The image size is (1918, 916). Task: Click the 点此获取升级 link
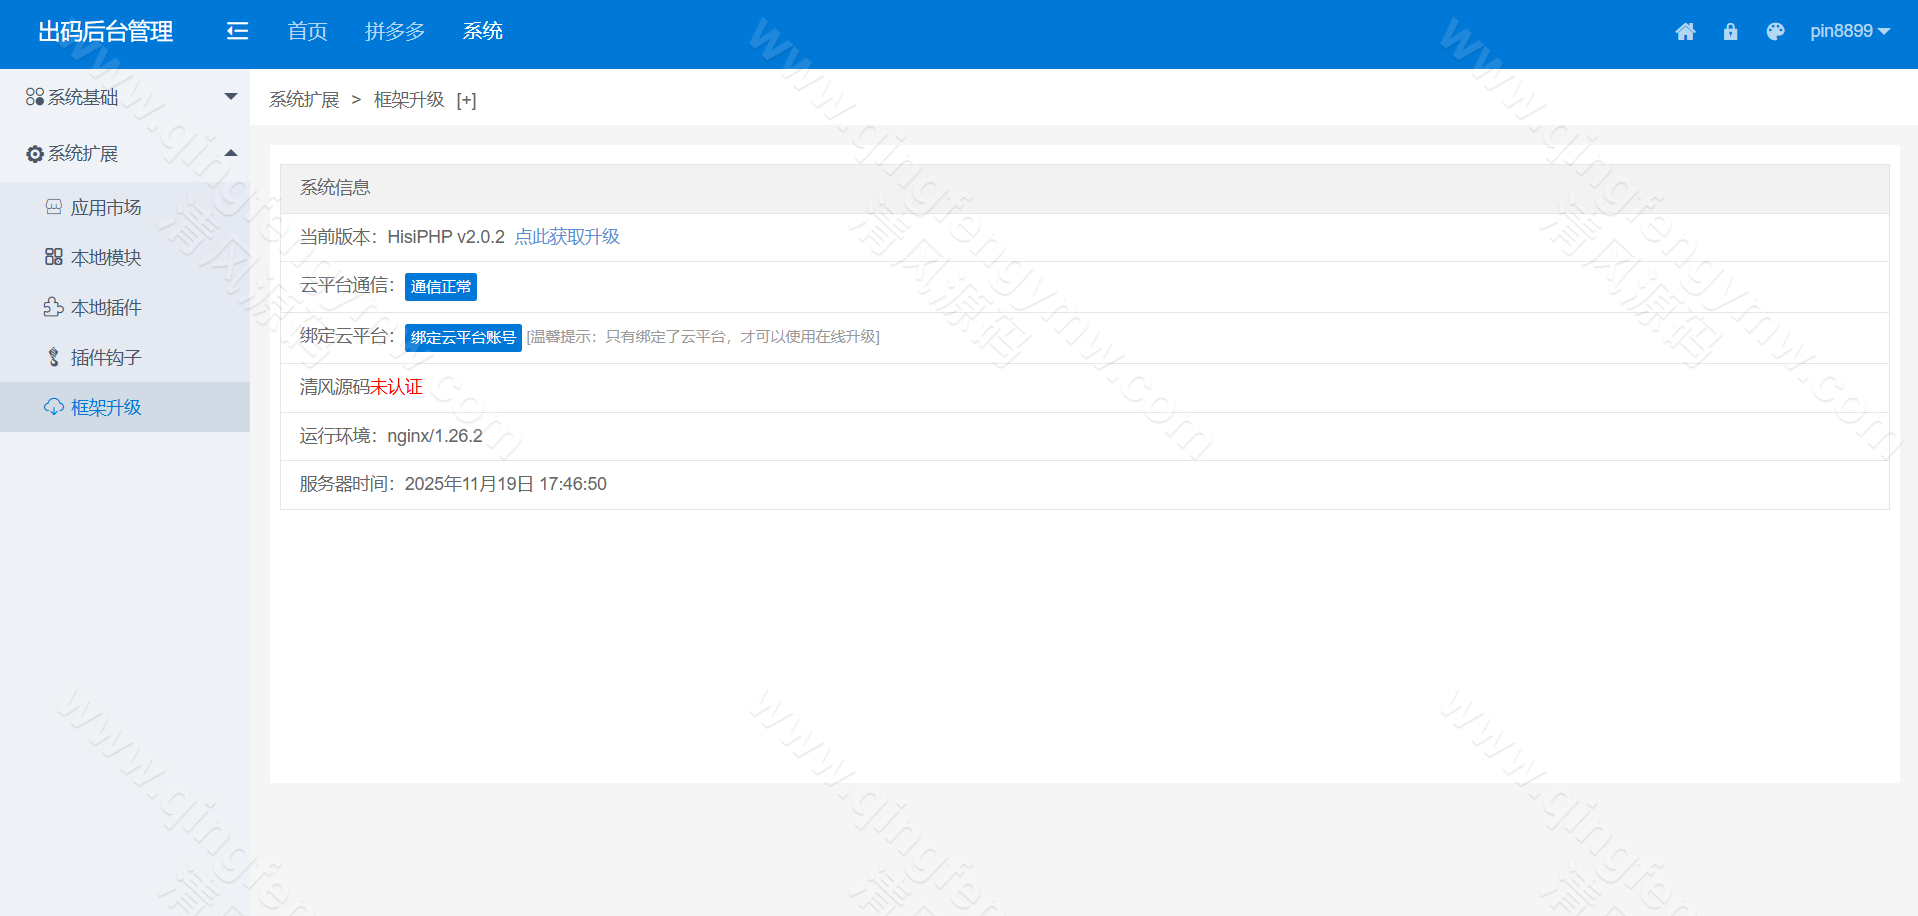(x=567, y=237)
